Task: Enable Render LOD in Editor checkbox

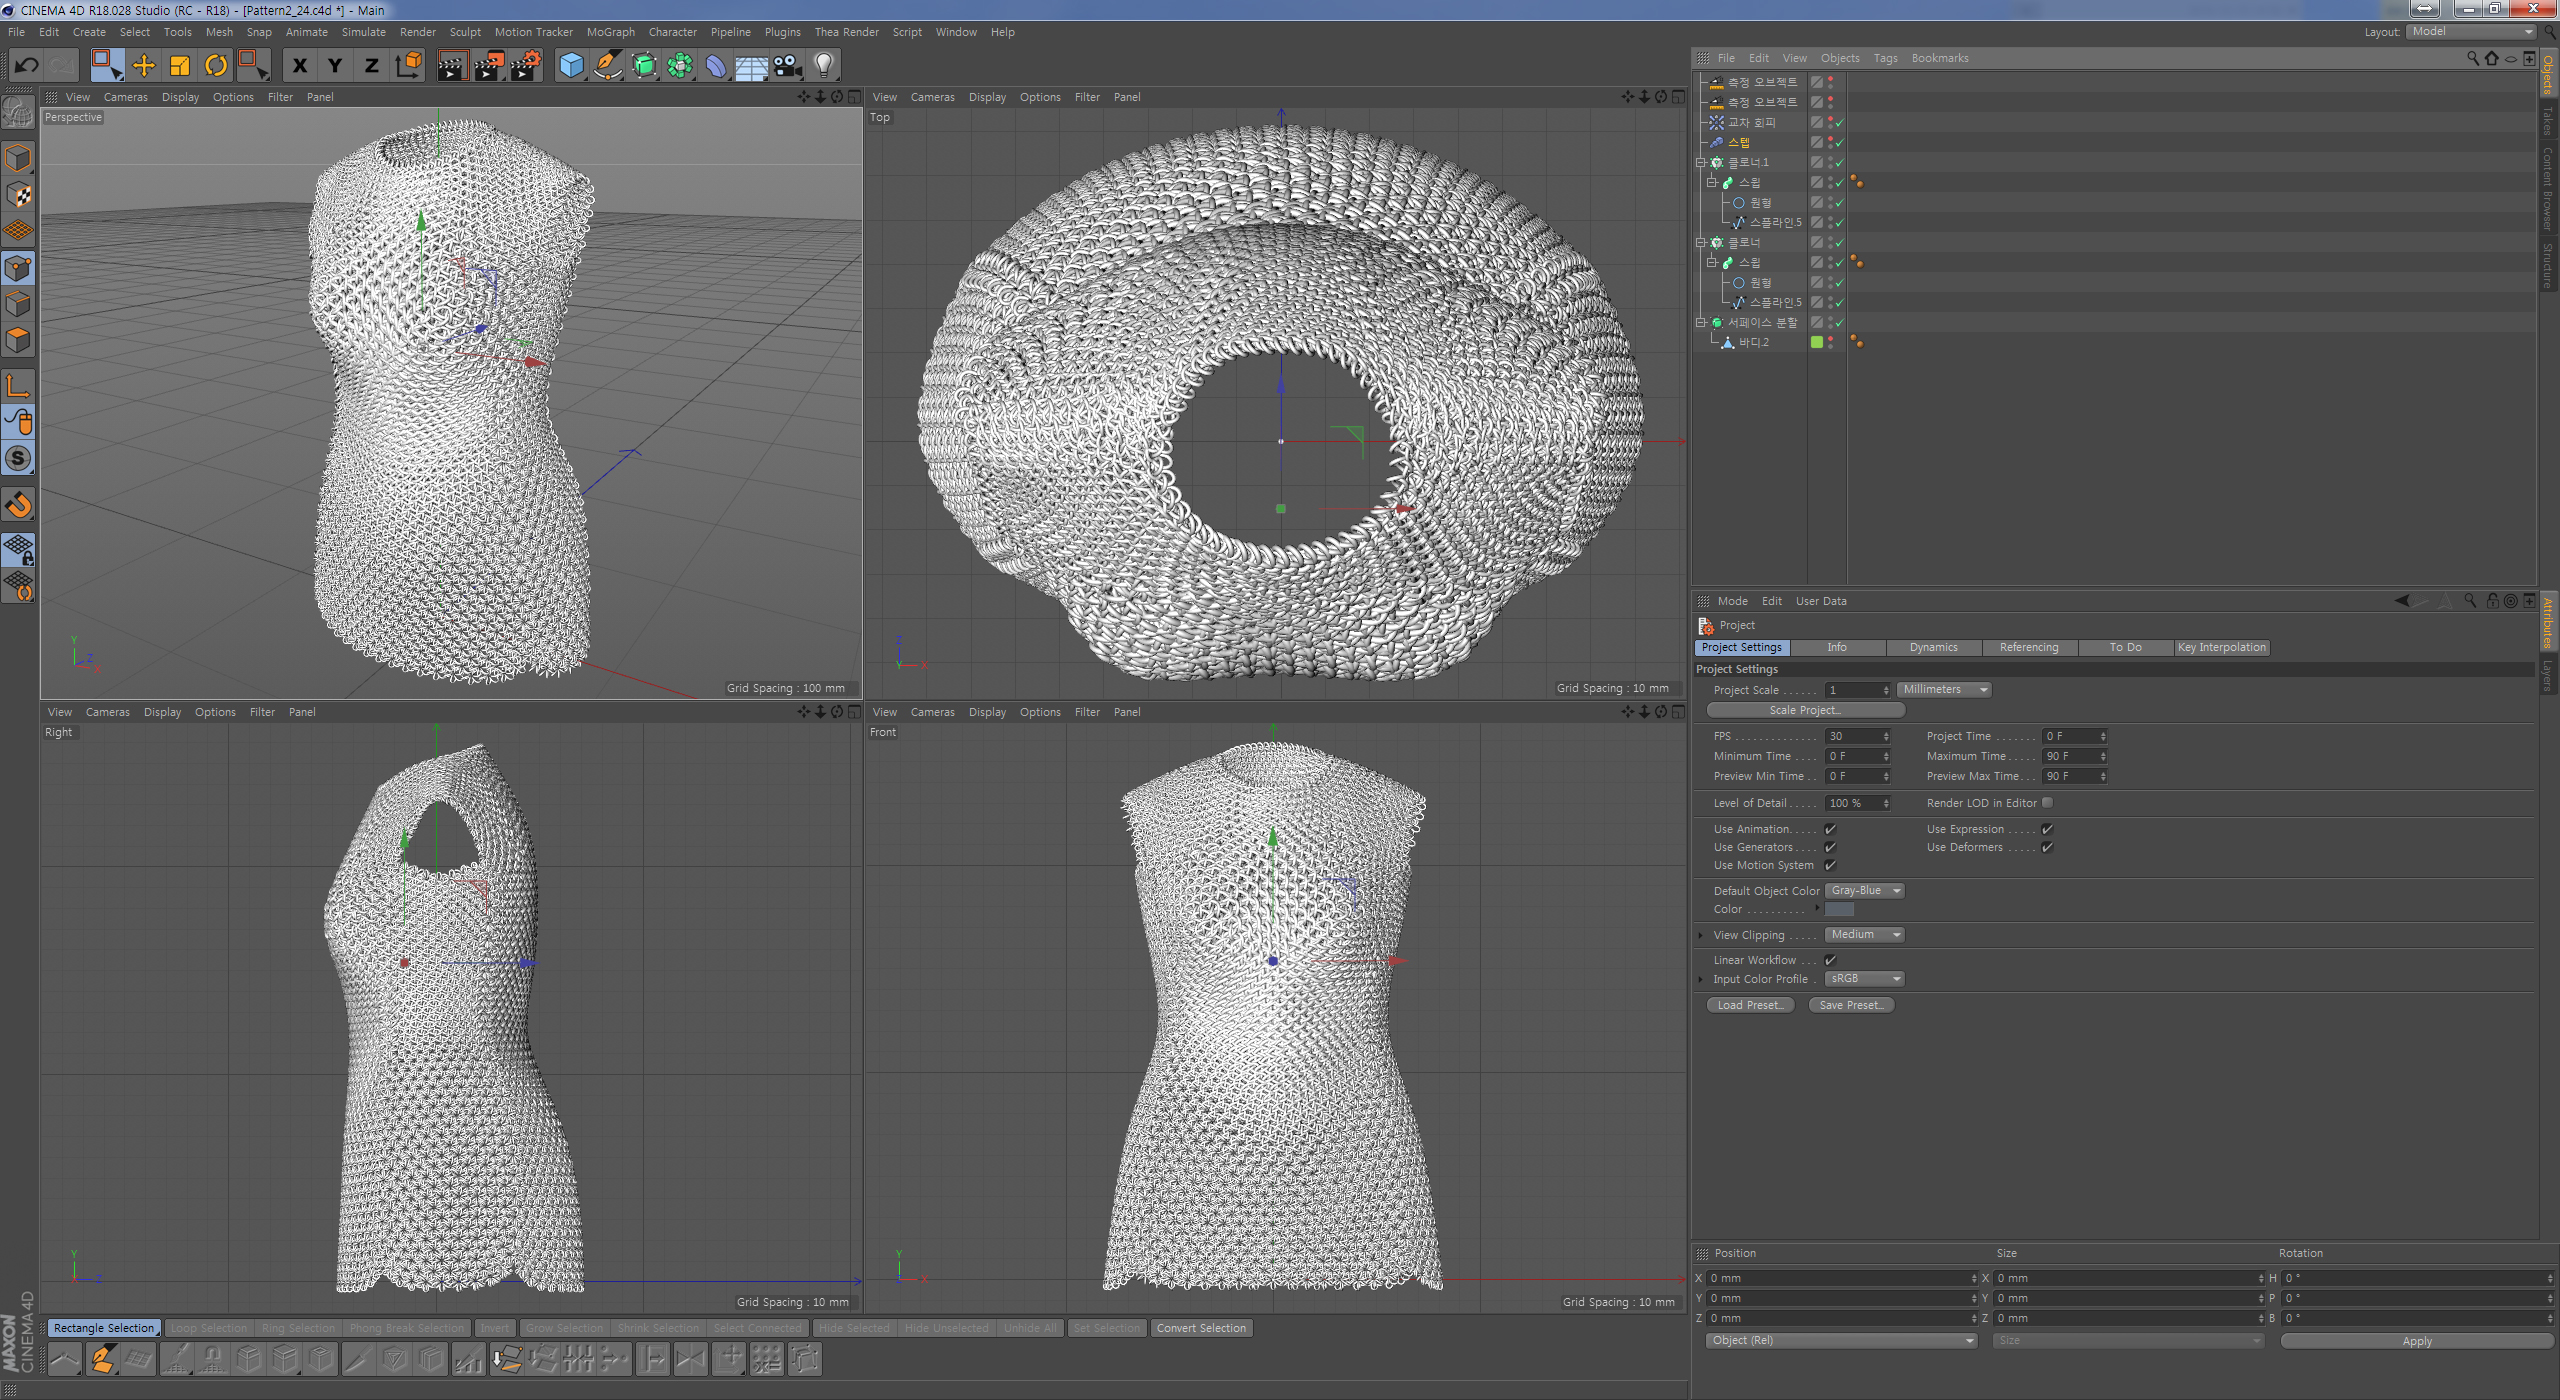Action: tap(2047, 803)
